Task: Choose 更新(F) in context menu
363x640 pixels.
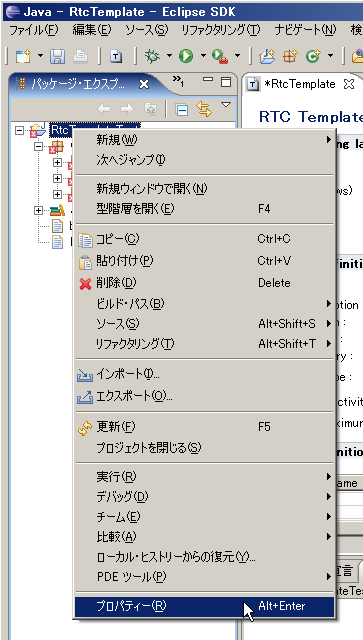Action: click(205, 427)
